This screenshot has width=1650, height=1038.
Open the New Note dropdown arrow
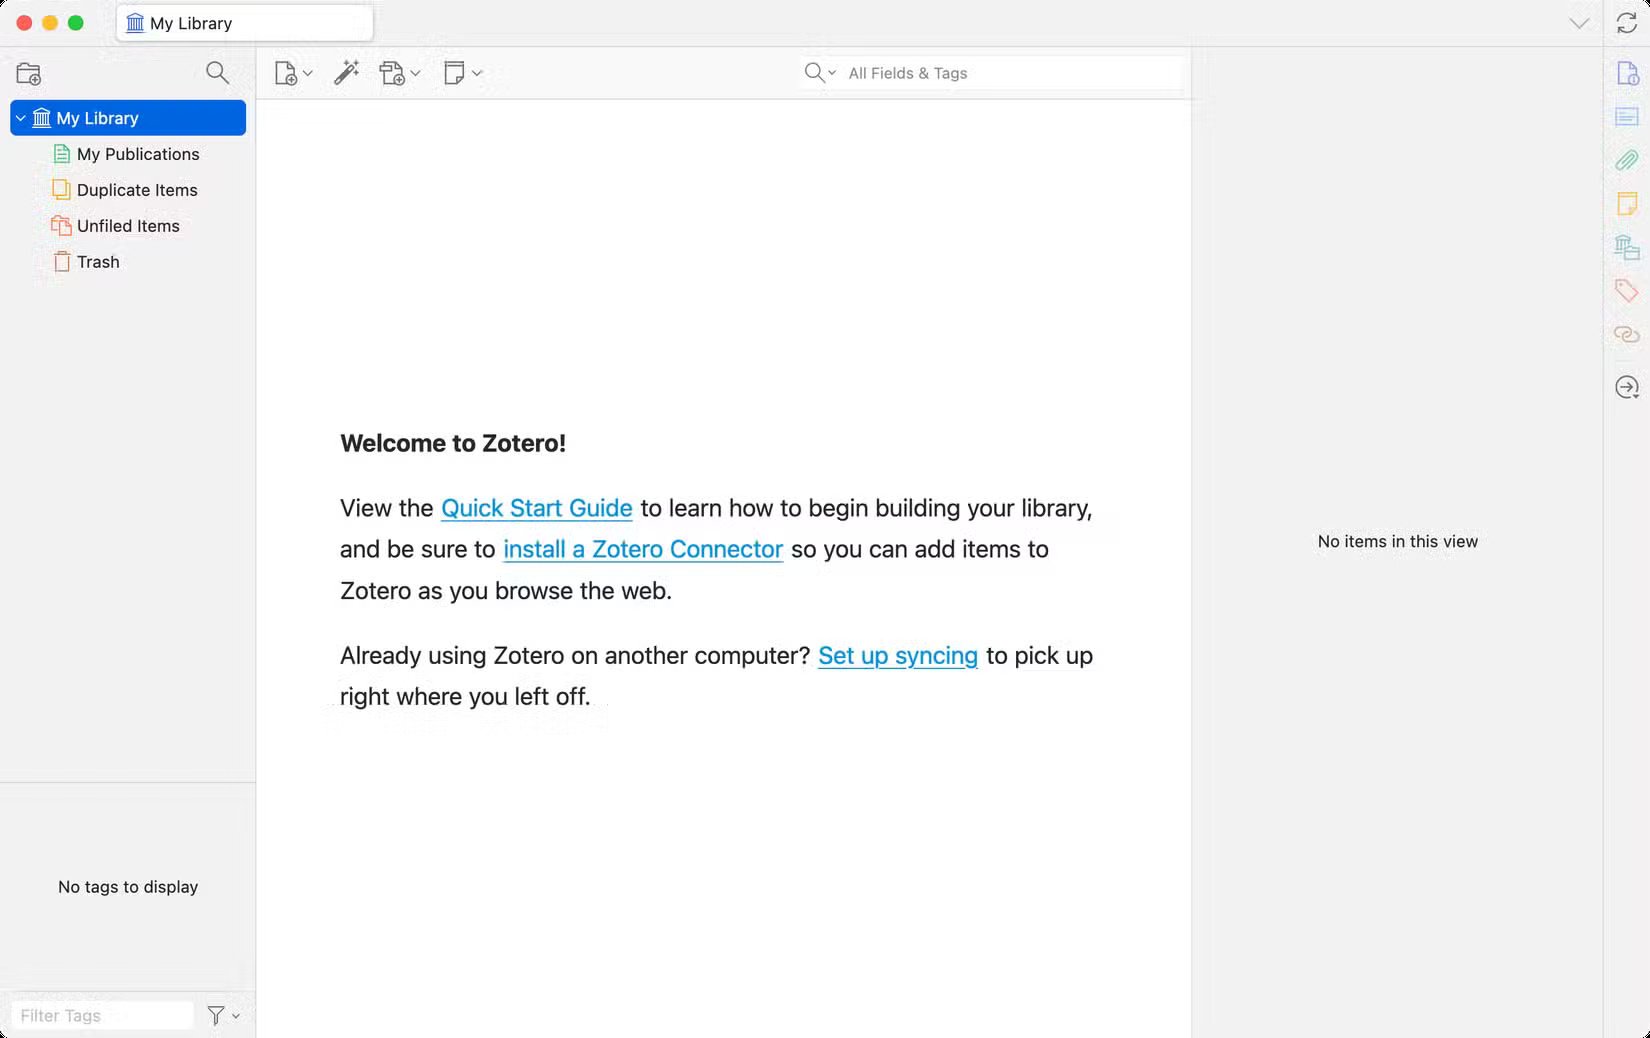[477, 73]
